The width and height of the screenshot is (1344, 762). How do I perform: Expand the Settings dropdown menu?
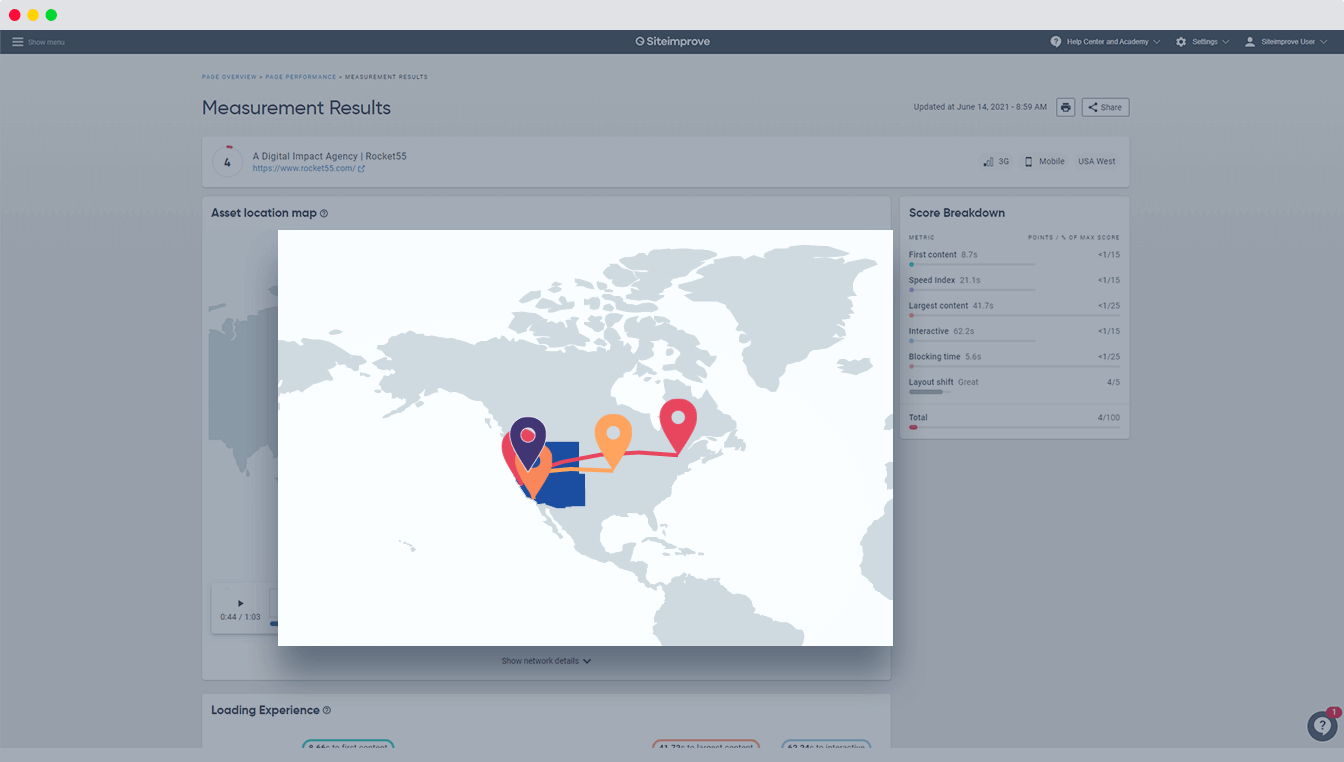[1202, 42]
